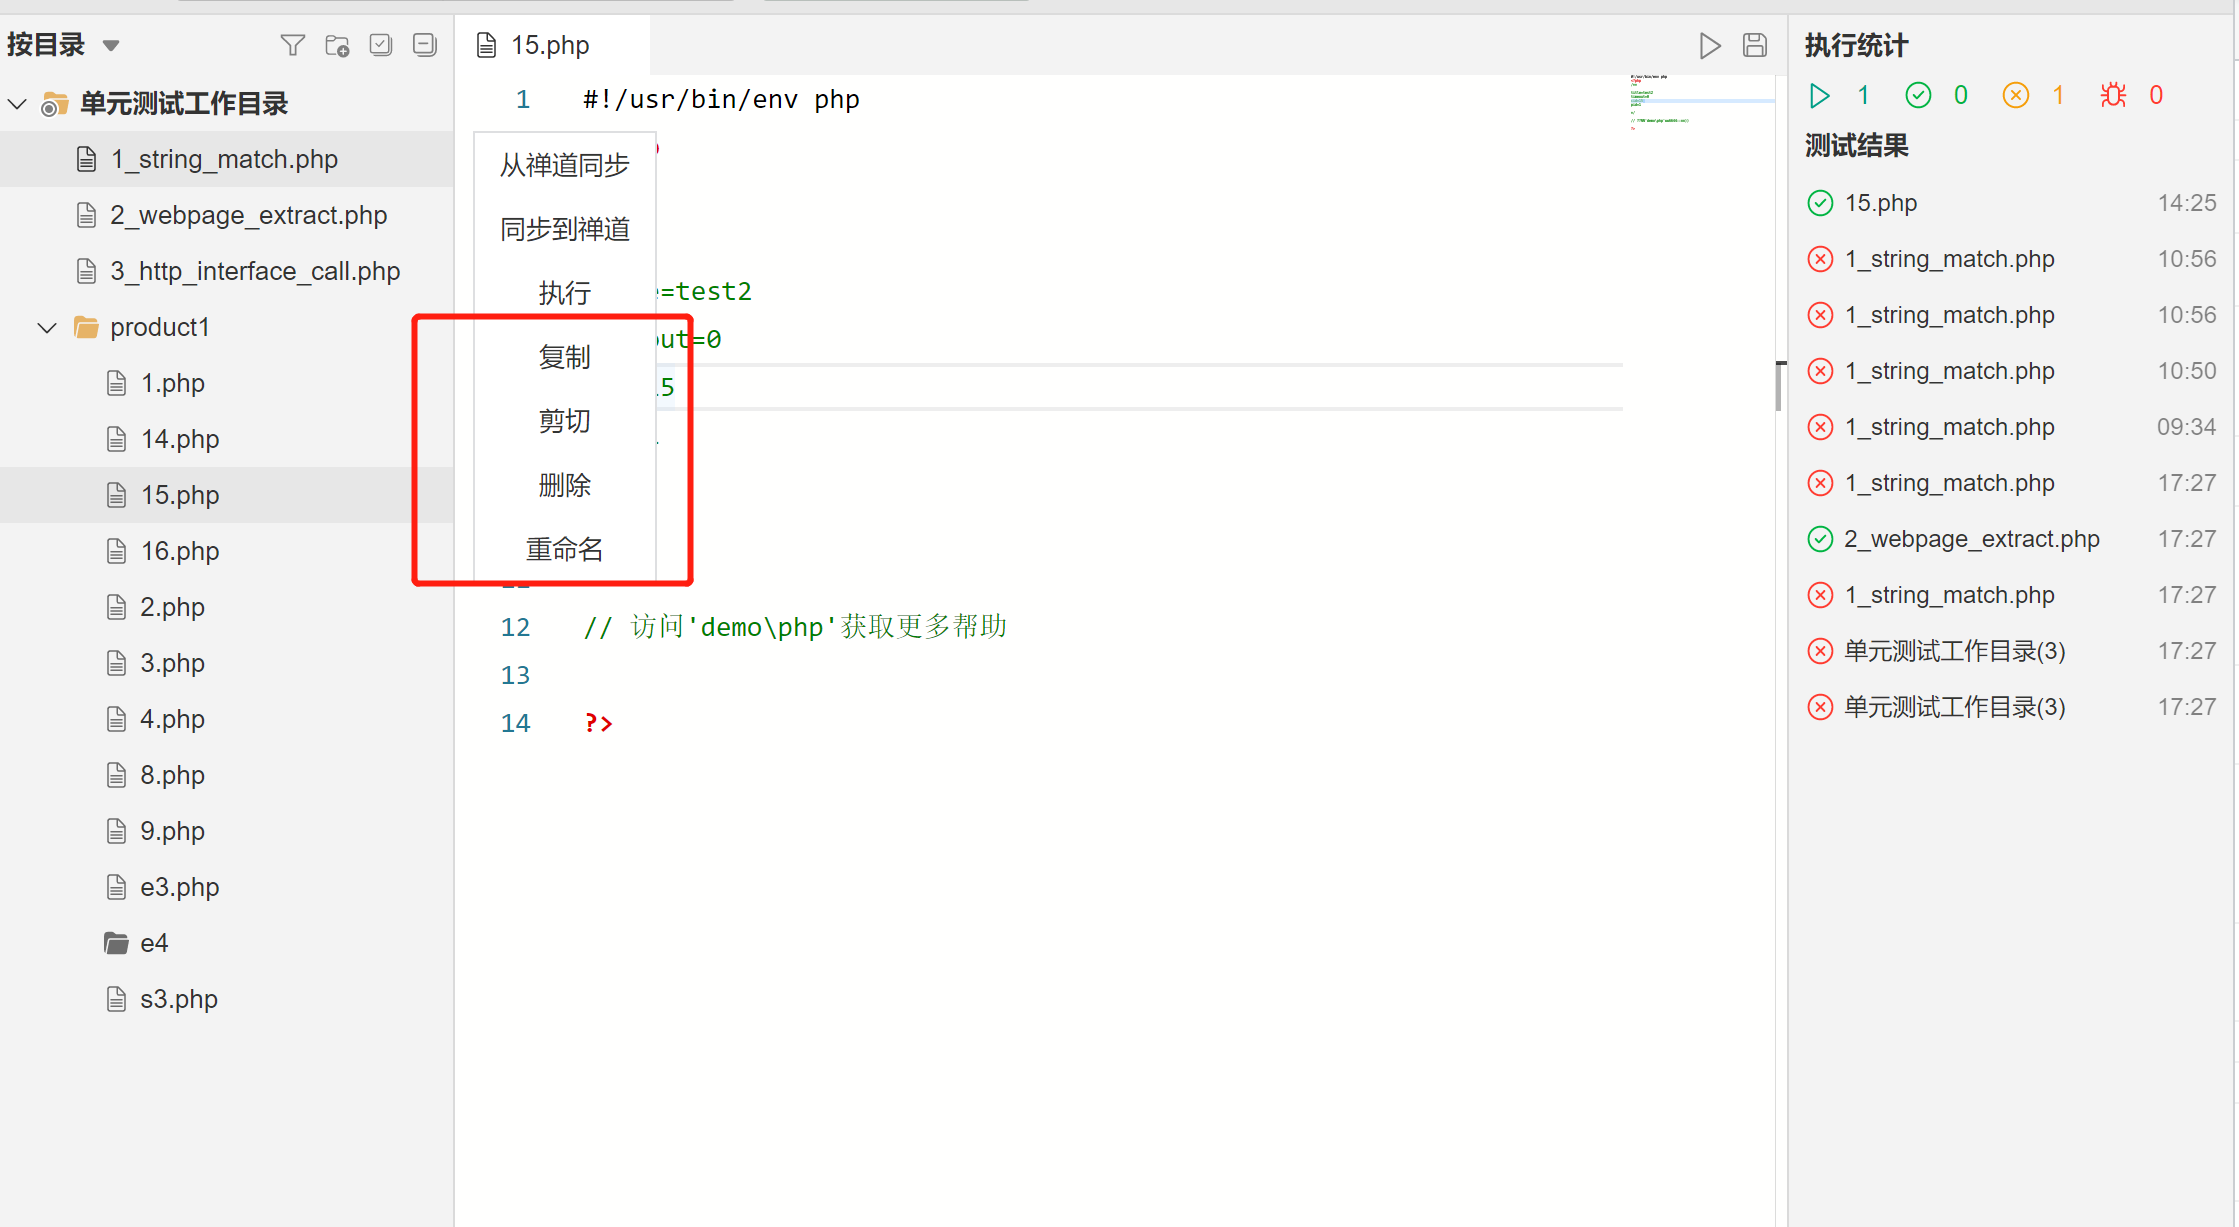Viewport: 2239px width, 1227px height.
Task: Choose 复制 from the context menu
Action: point(564,357)
